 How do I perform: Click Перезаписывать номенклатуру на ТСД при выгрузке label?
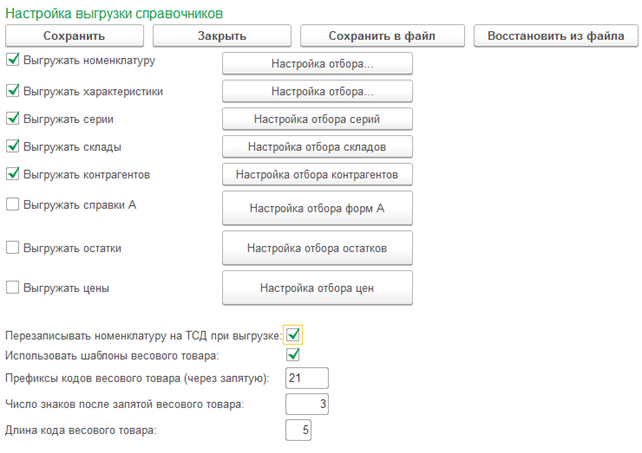tap(144, 336)
